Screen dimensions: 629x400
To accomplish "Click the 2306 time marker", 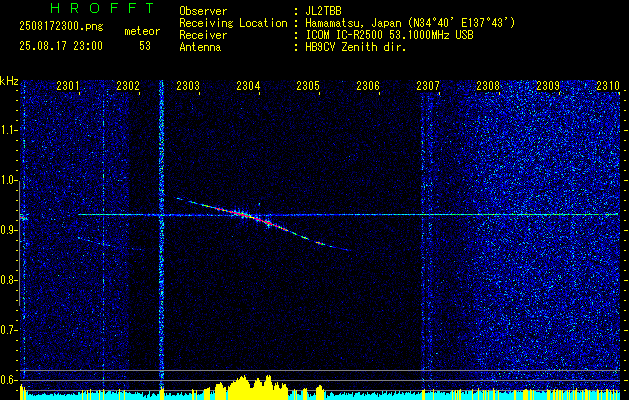I will pos(368,85).
